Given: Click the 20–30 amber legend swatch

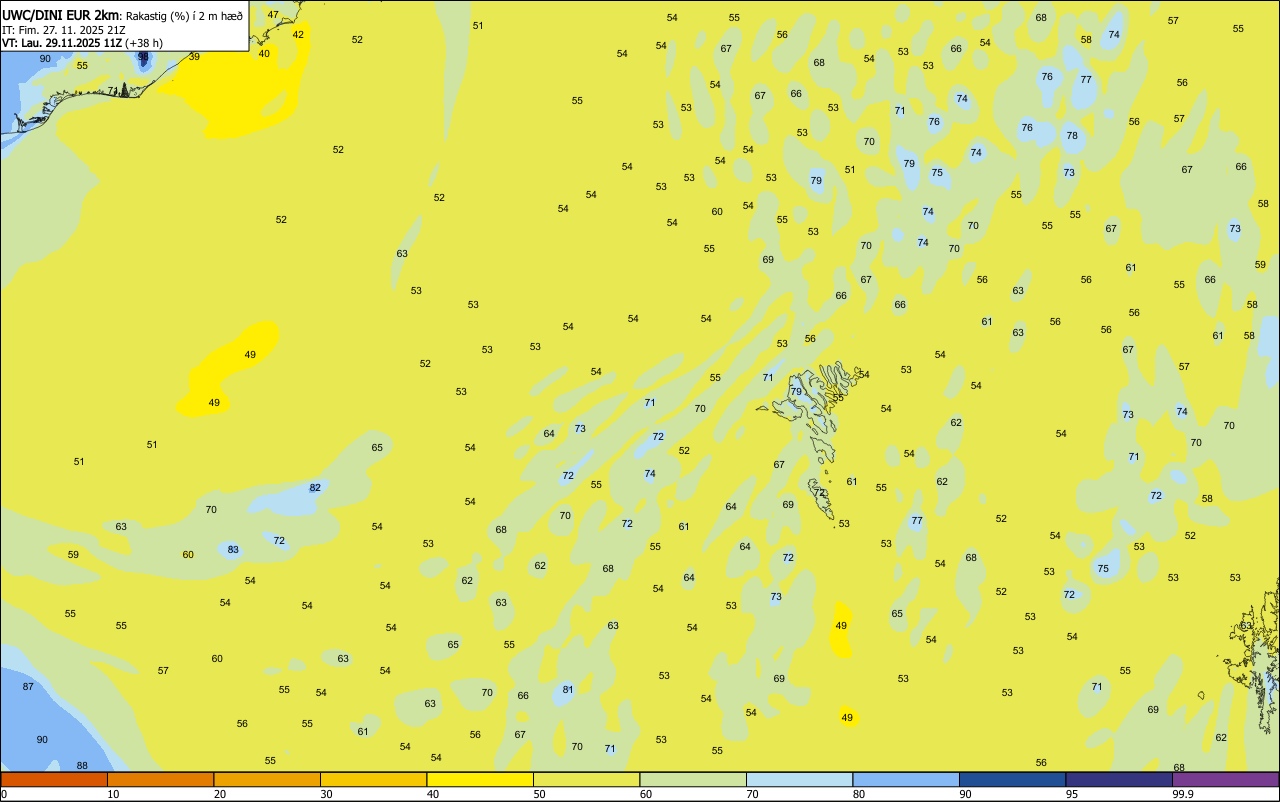Looking at the screenshot, I should coord(267,779).
